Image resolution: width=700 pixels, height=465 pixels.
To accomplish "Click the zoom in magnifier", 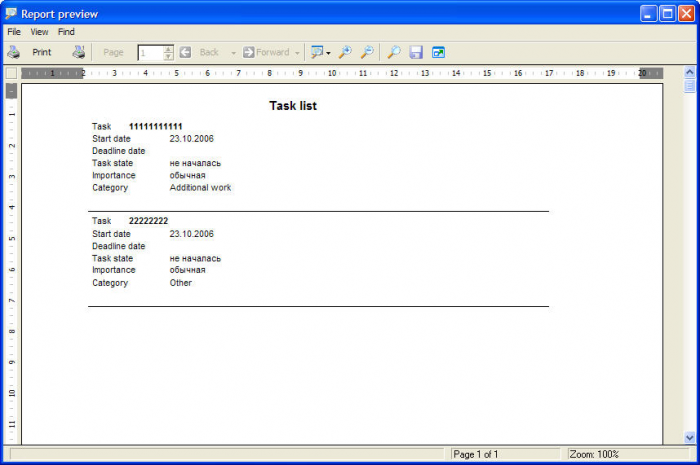I will tap(345, 52).
